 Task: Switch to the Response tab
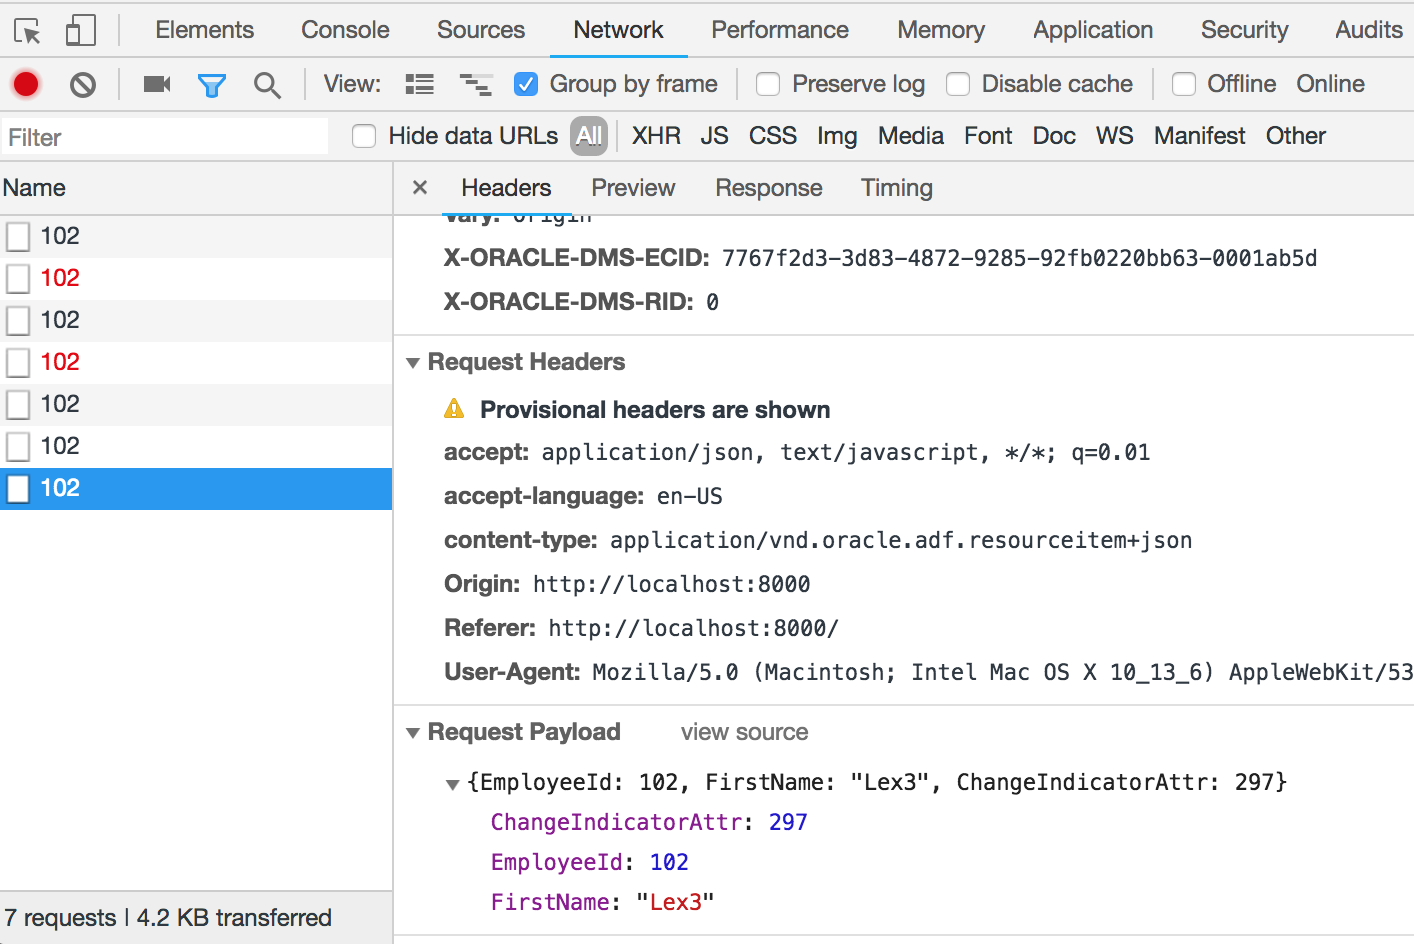768,188
